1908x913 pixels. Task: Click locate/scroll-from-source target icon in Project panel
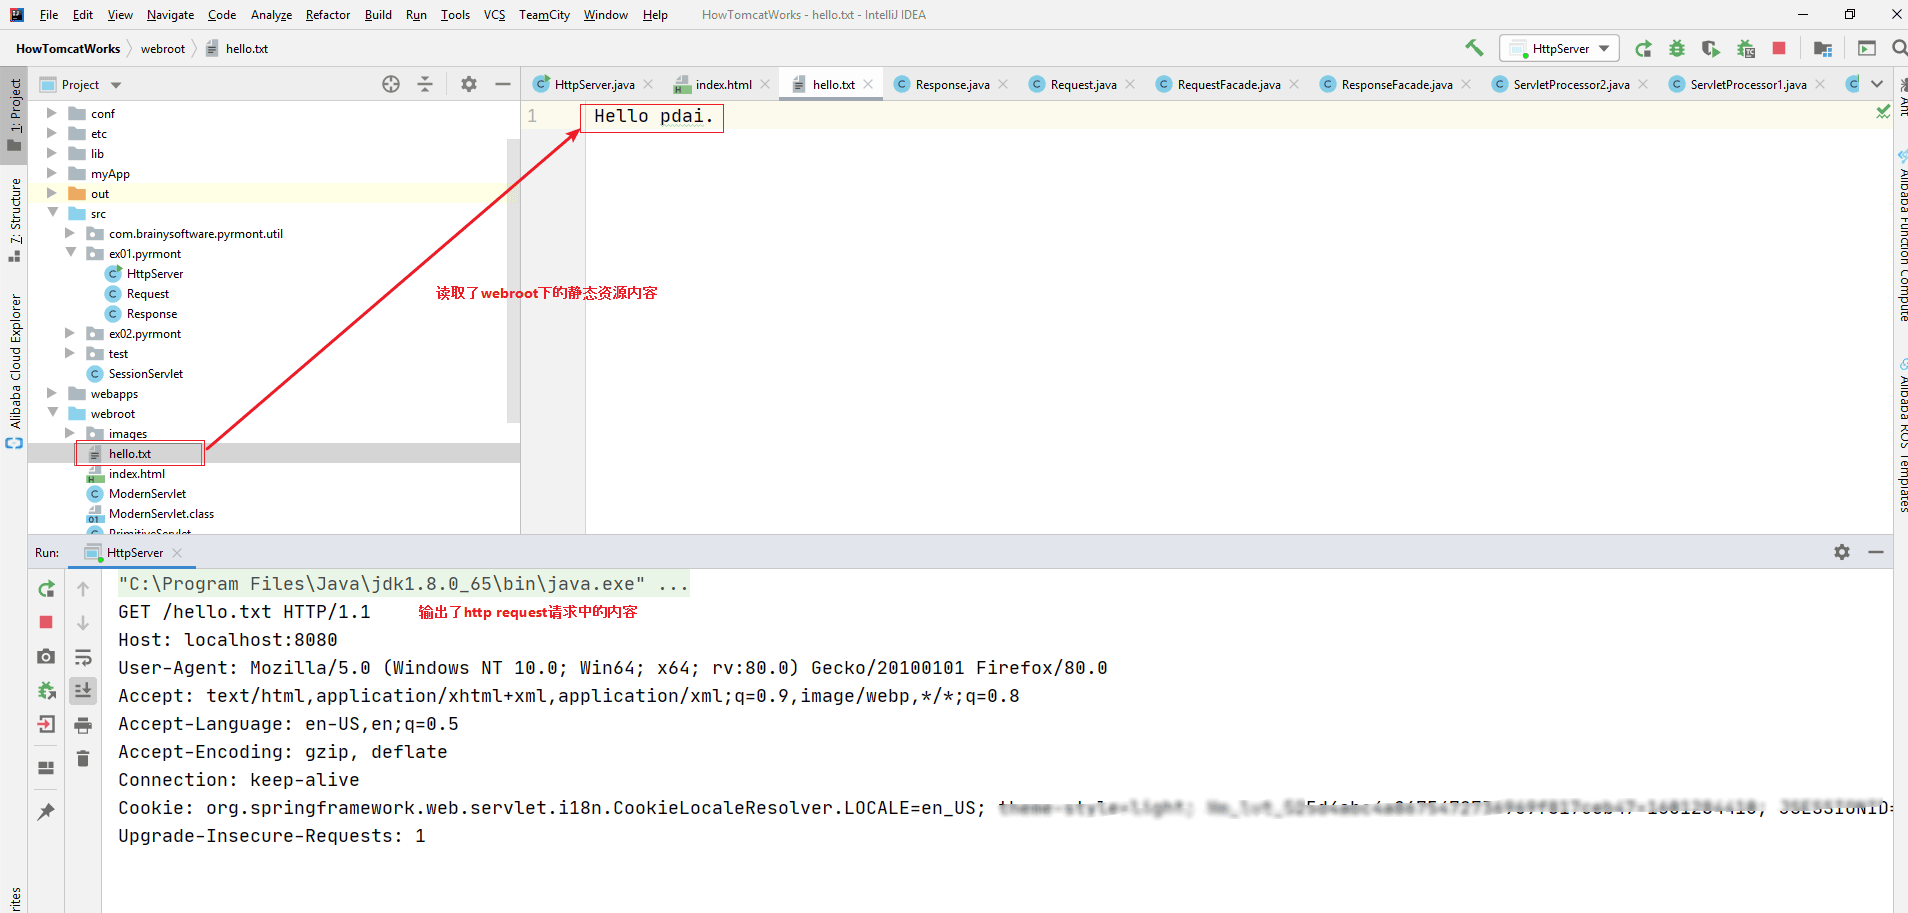391,85
